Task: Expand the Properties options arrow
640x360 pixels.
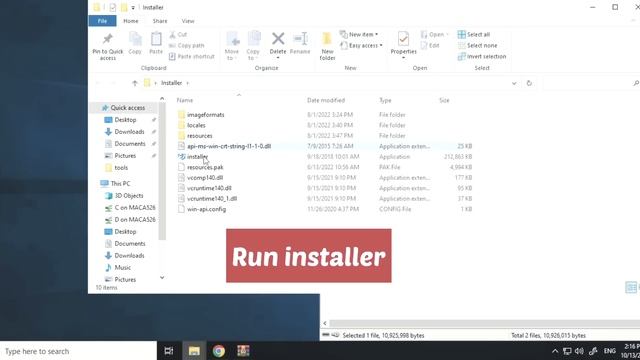Action: click(403, 58)
